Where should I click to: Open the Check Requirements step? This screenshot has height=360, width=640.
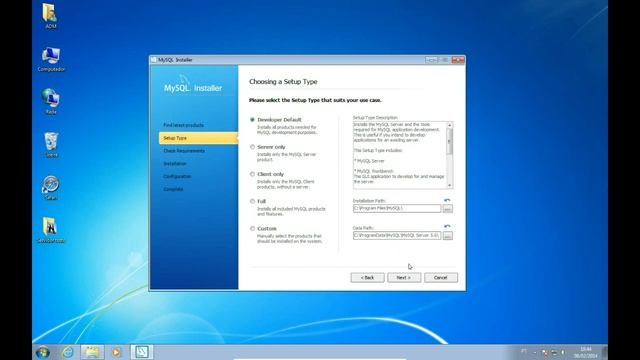[184, 151]
